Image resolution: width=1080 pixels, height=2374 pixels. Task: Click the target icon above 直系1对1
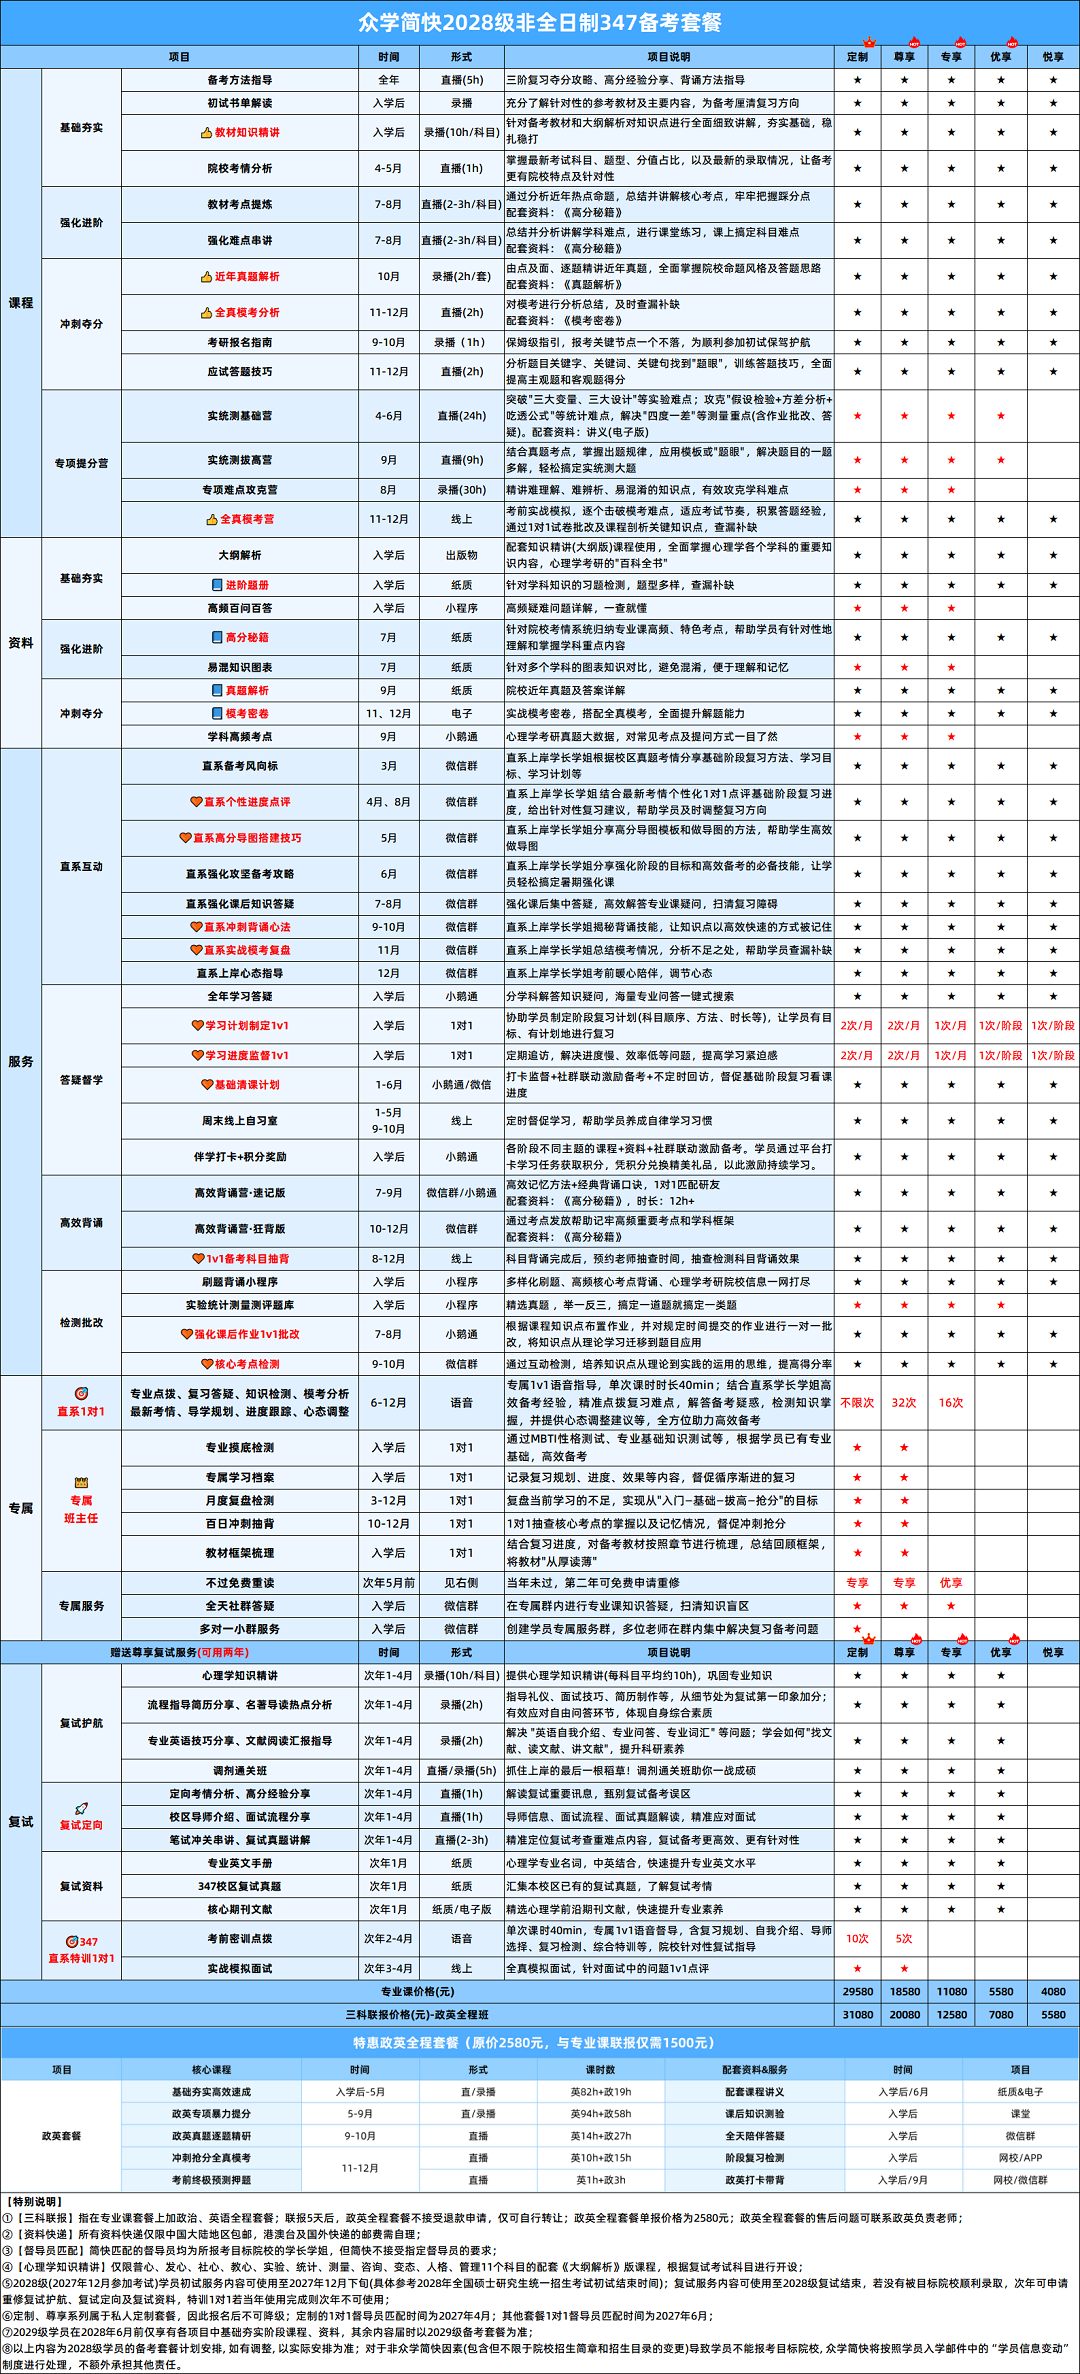[81, 1393]
